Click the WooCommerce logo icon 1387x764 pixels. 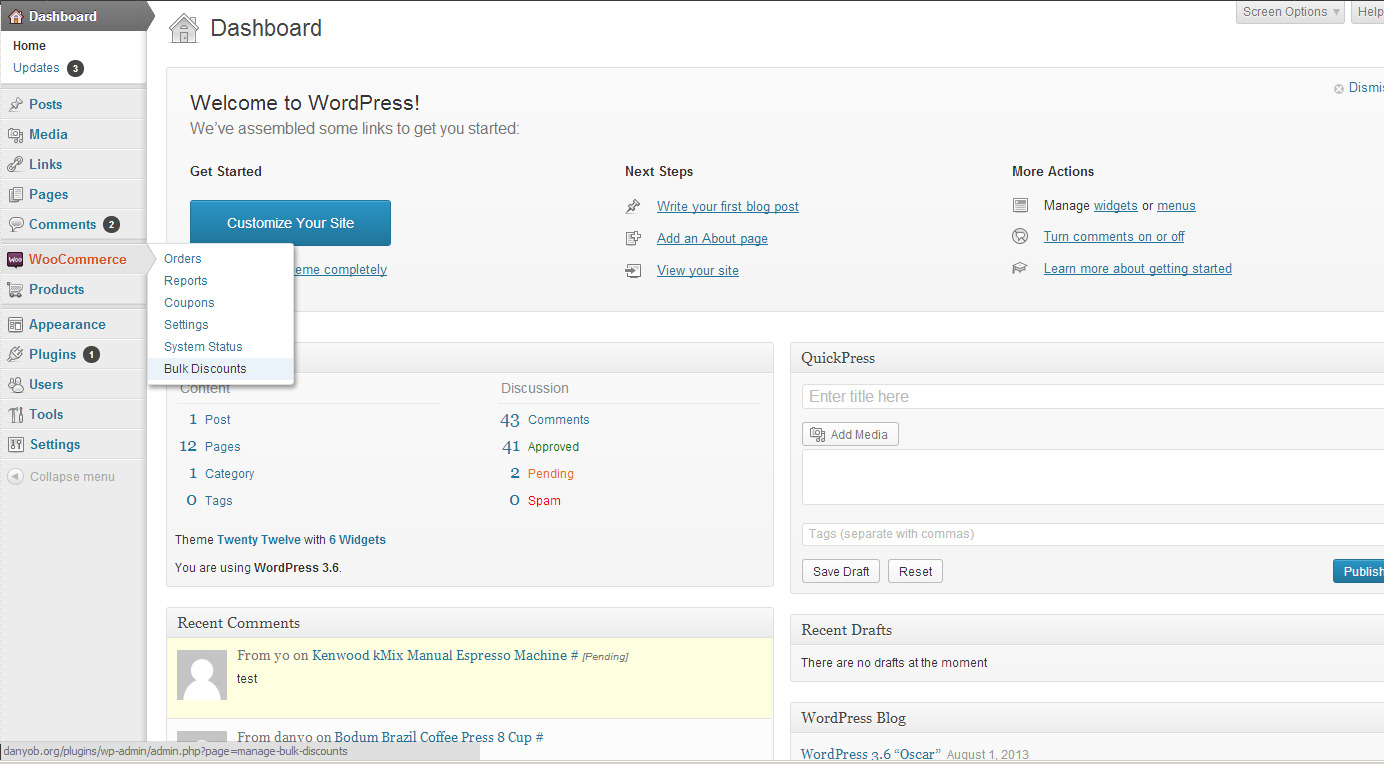(15, 259)
